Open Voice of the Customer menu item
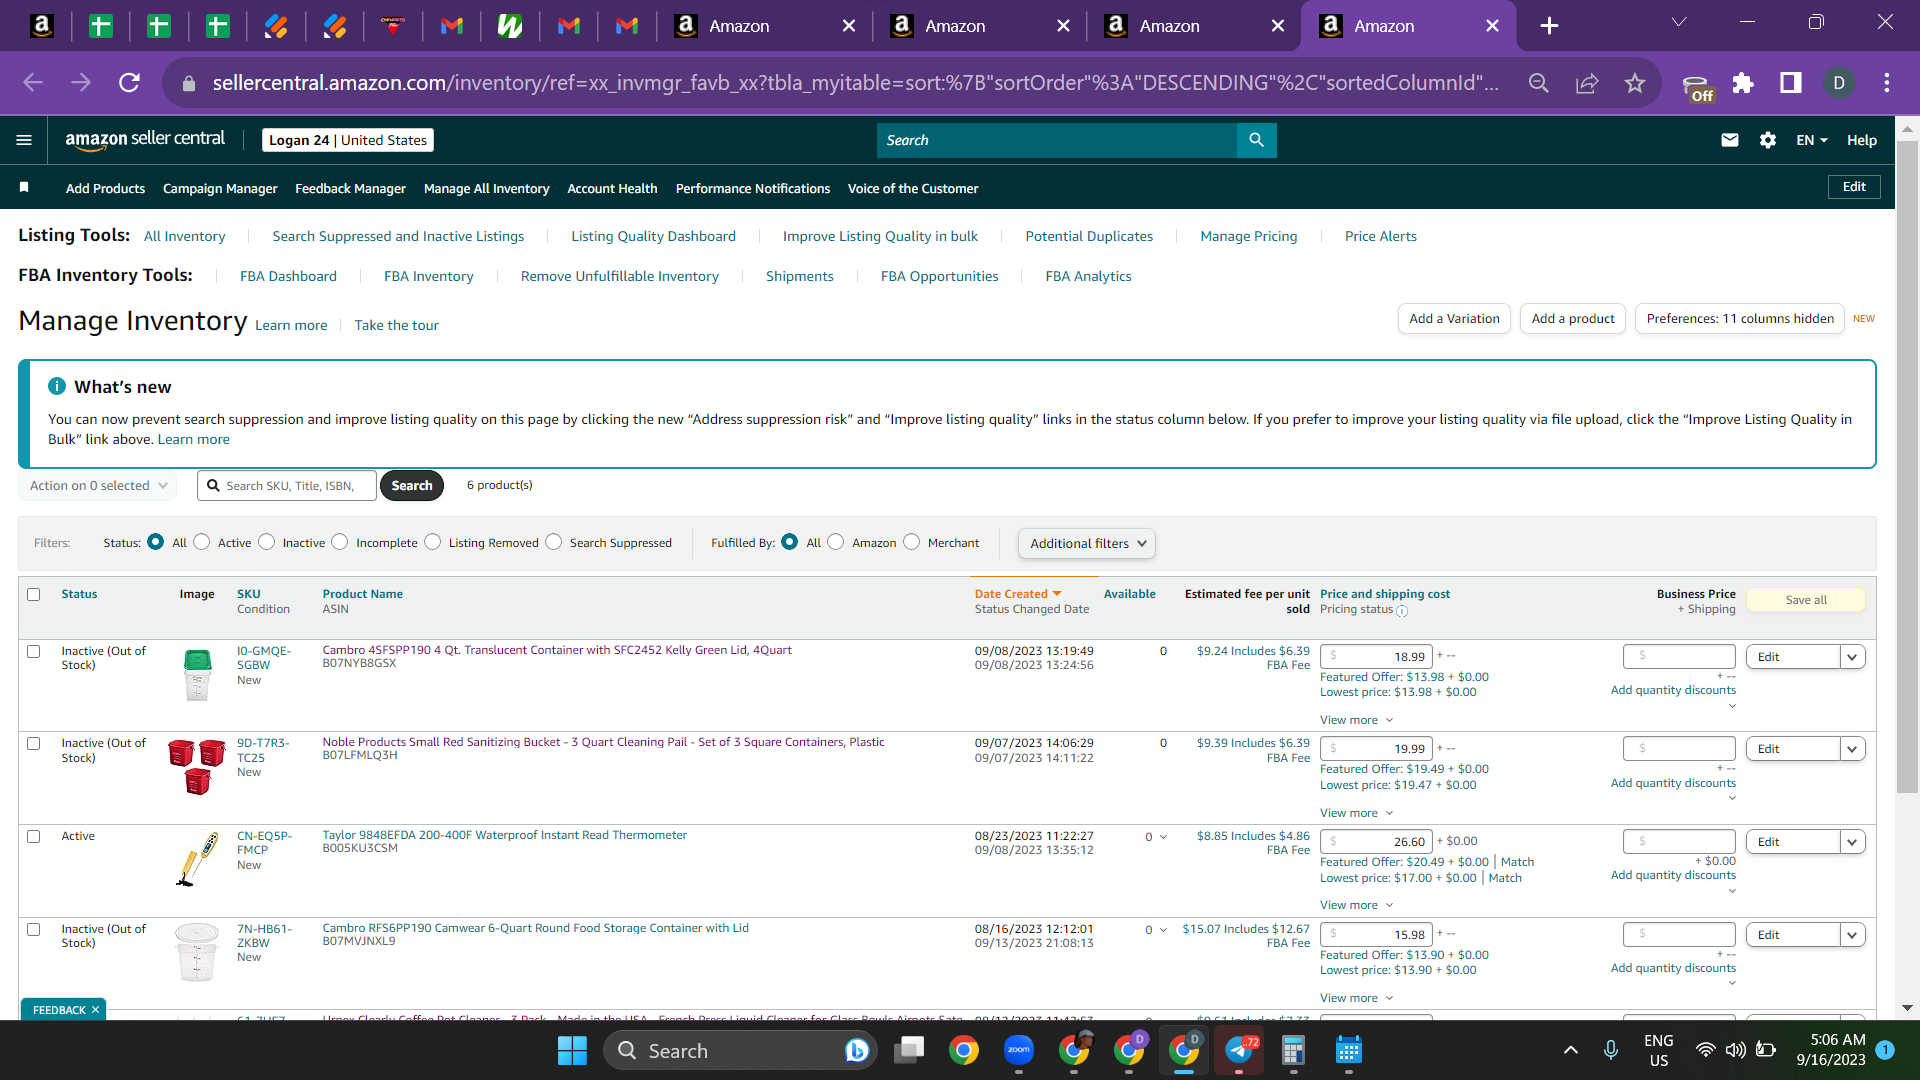Screen dimensions: 1920x1080 (913, 188)
